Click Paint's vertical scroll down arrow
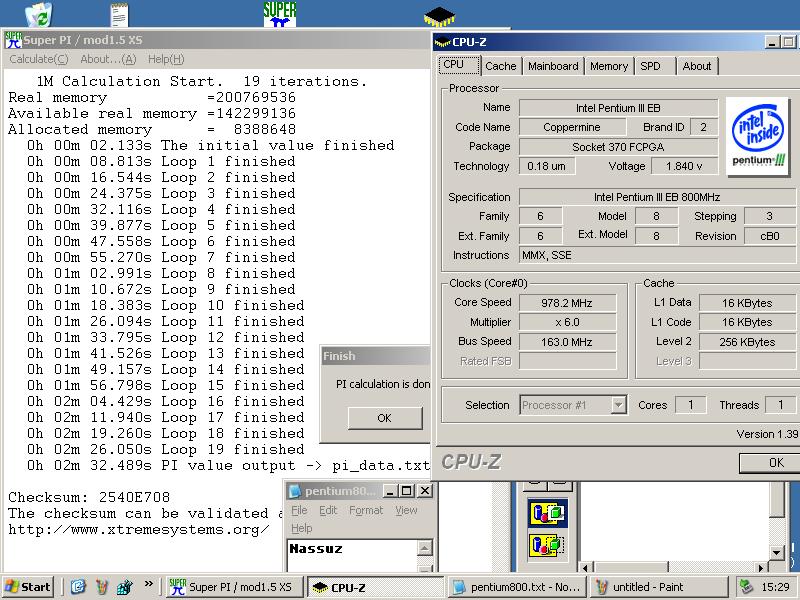The height and width of the screenshot is (600, 800). click(x=777, y=552)
